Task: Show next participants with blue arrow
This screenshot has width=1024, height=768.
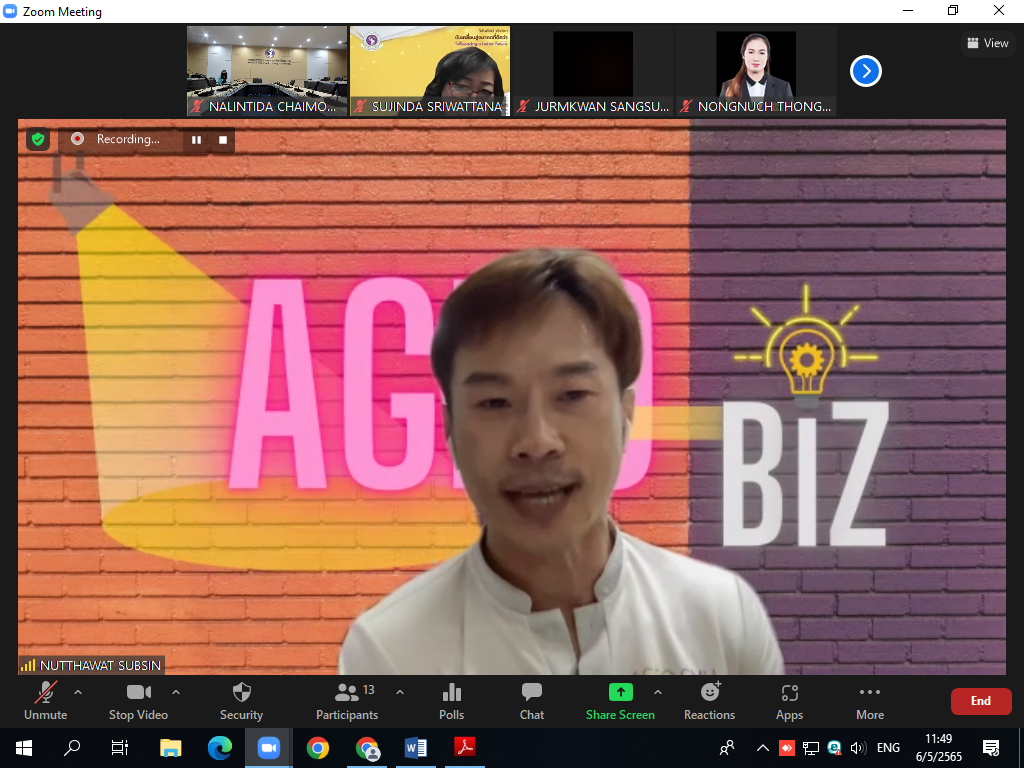Action: [866, 71]
